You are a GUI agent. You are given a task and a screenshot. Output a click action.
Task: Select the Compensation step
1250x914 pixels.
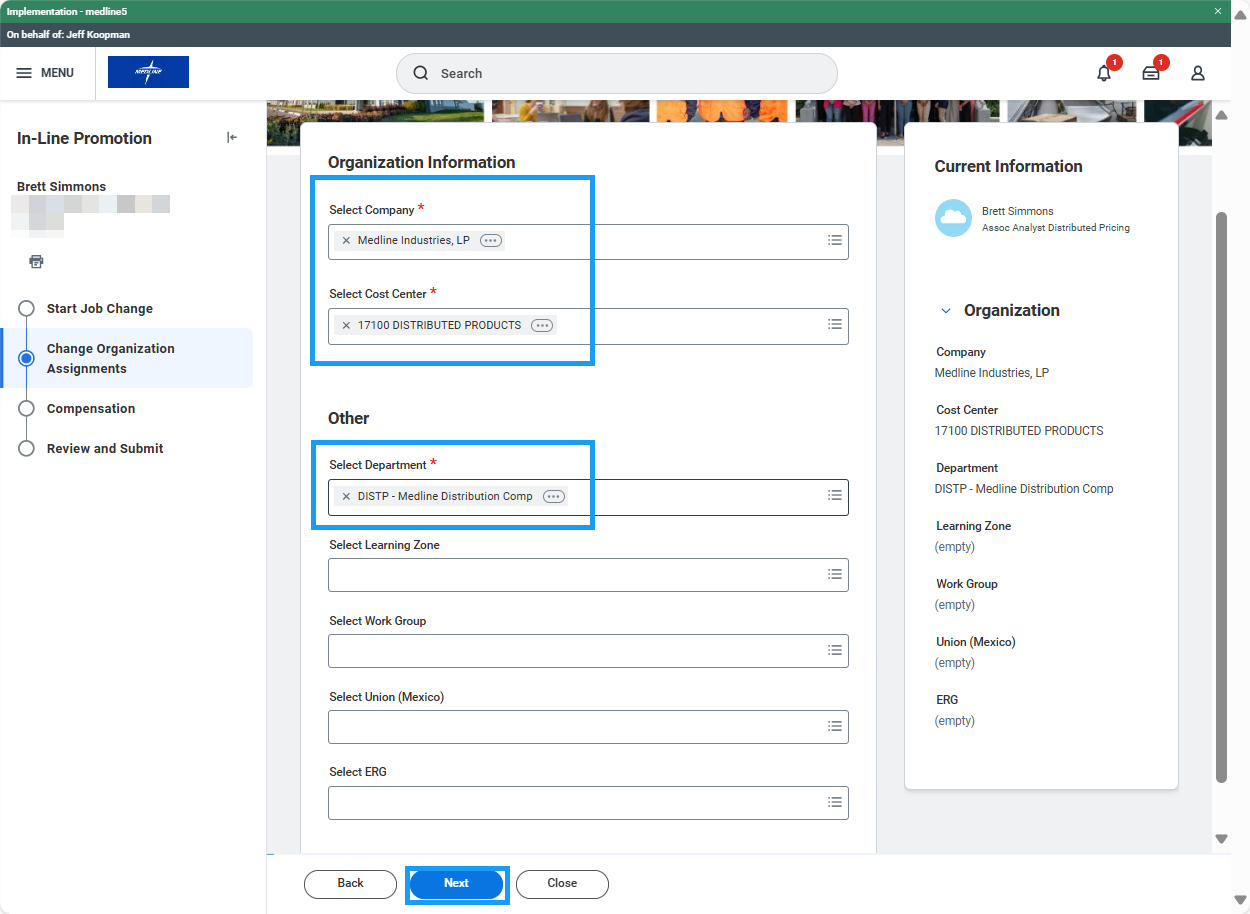coord(90,409)
